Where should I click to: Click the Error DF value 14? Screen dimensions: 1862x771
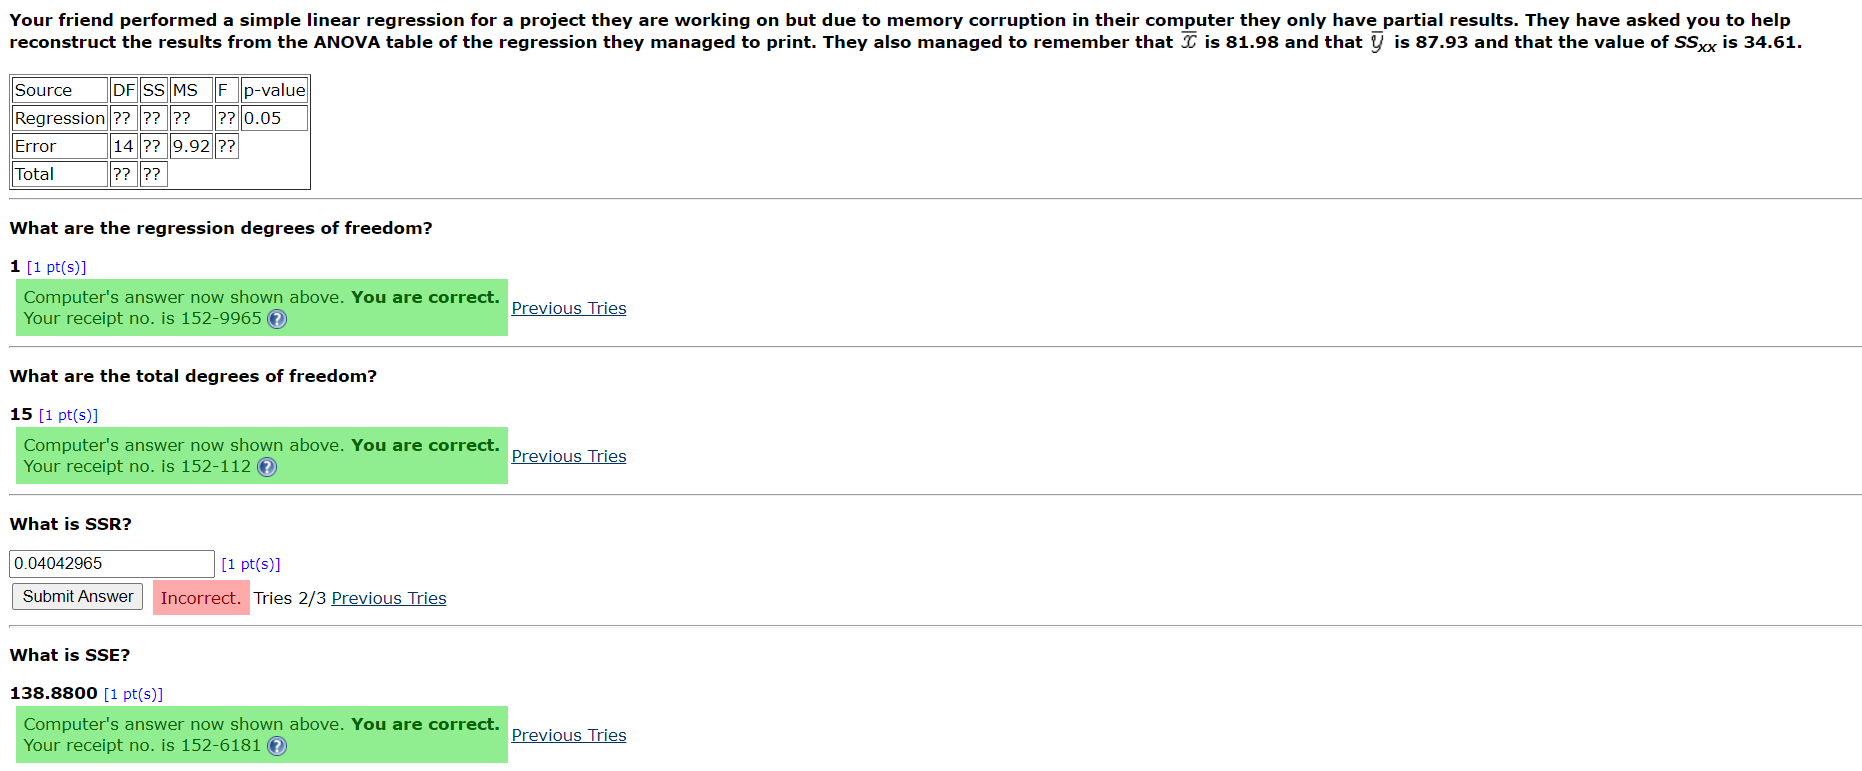(123, 146)
